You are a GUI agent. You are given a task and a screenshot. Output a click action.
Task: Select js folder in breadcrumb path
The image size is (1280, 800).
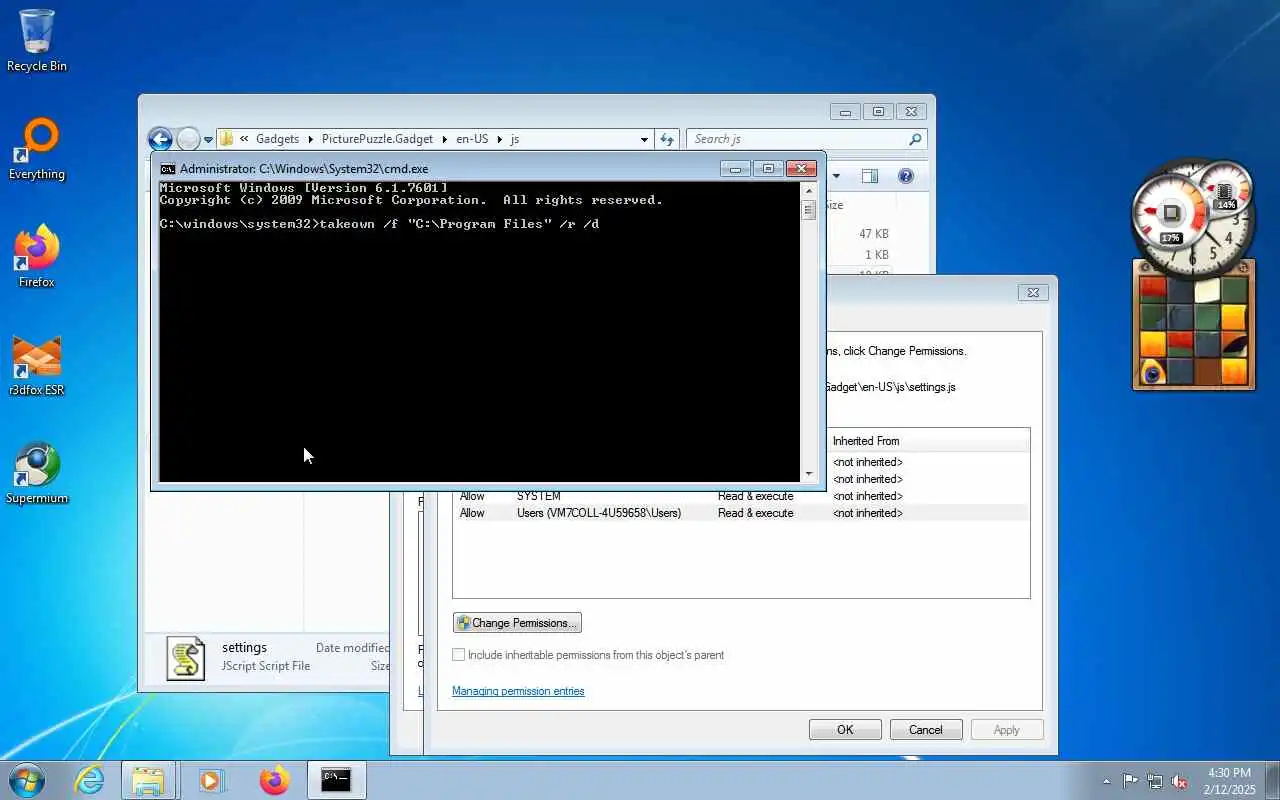coord(515,139)
